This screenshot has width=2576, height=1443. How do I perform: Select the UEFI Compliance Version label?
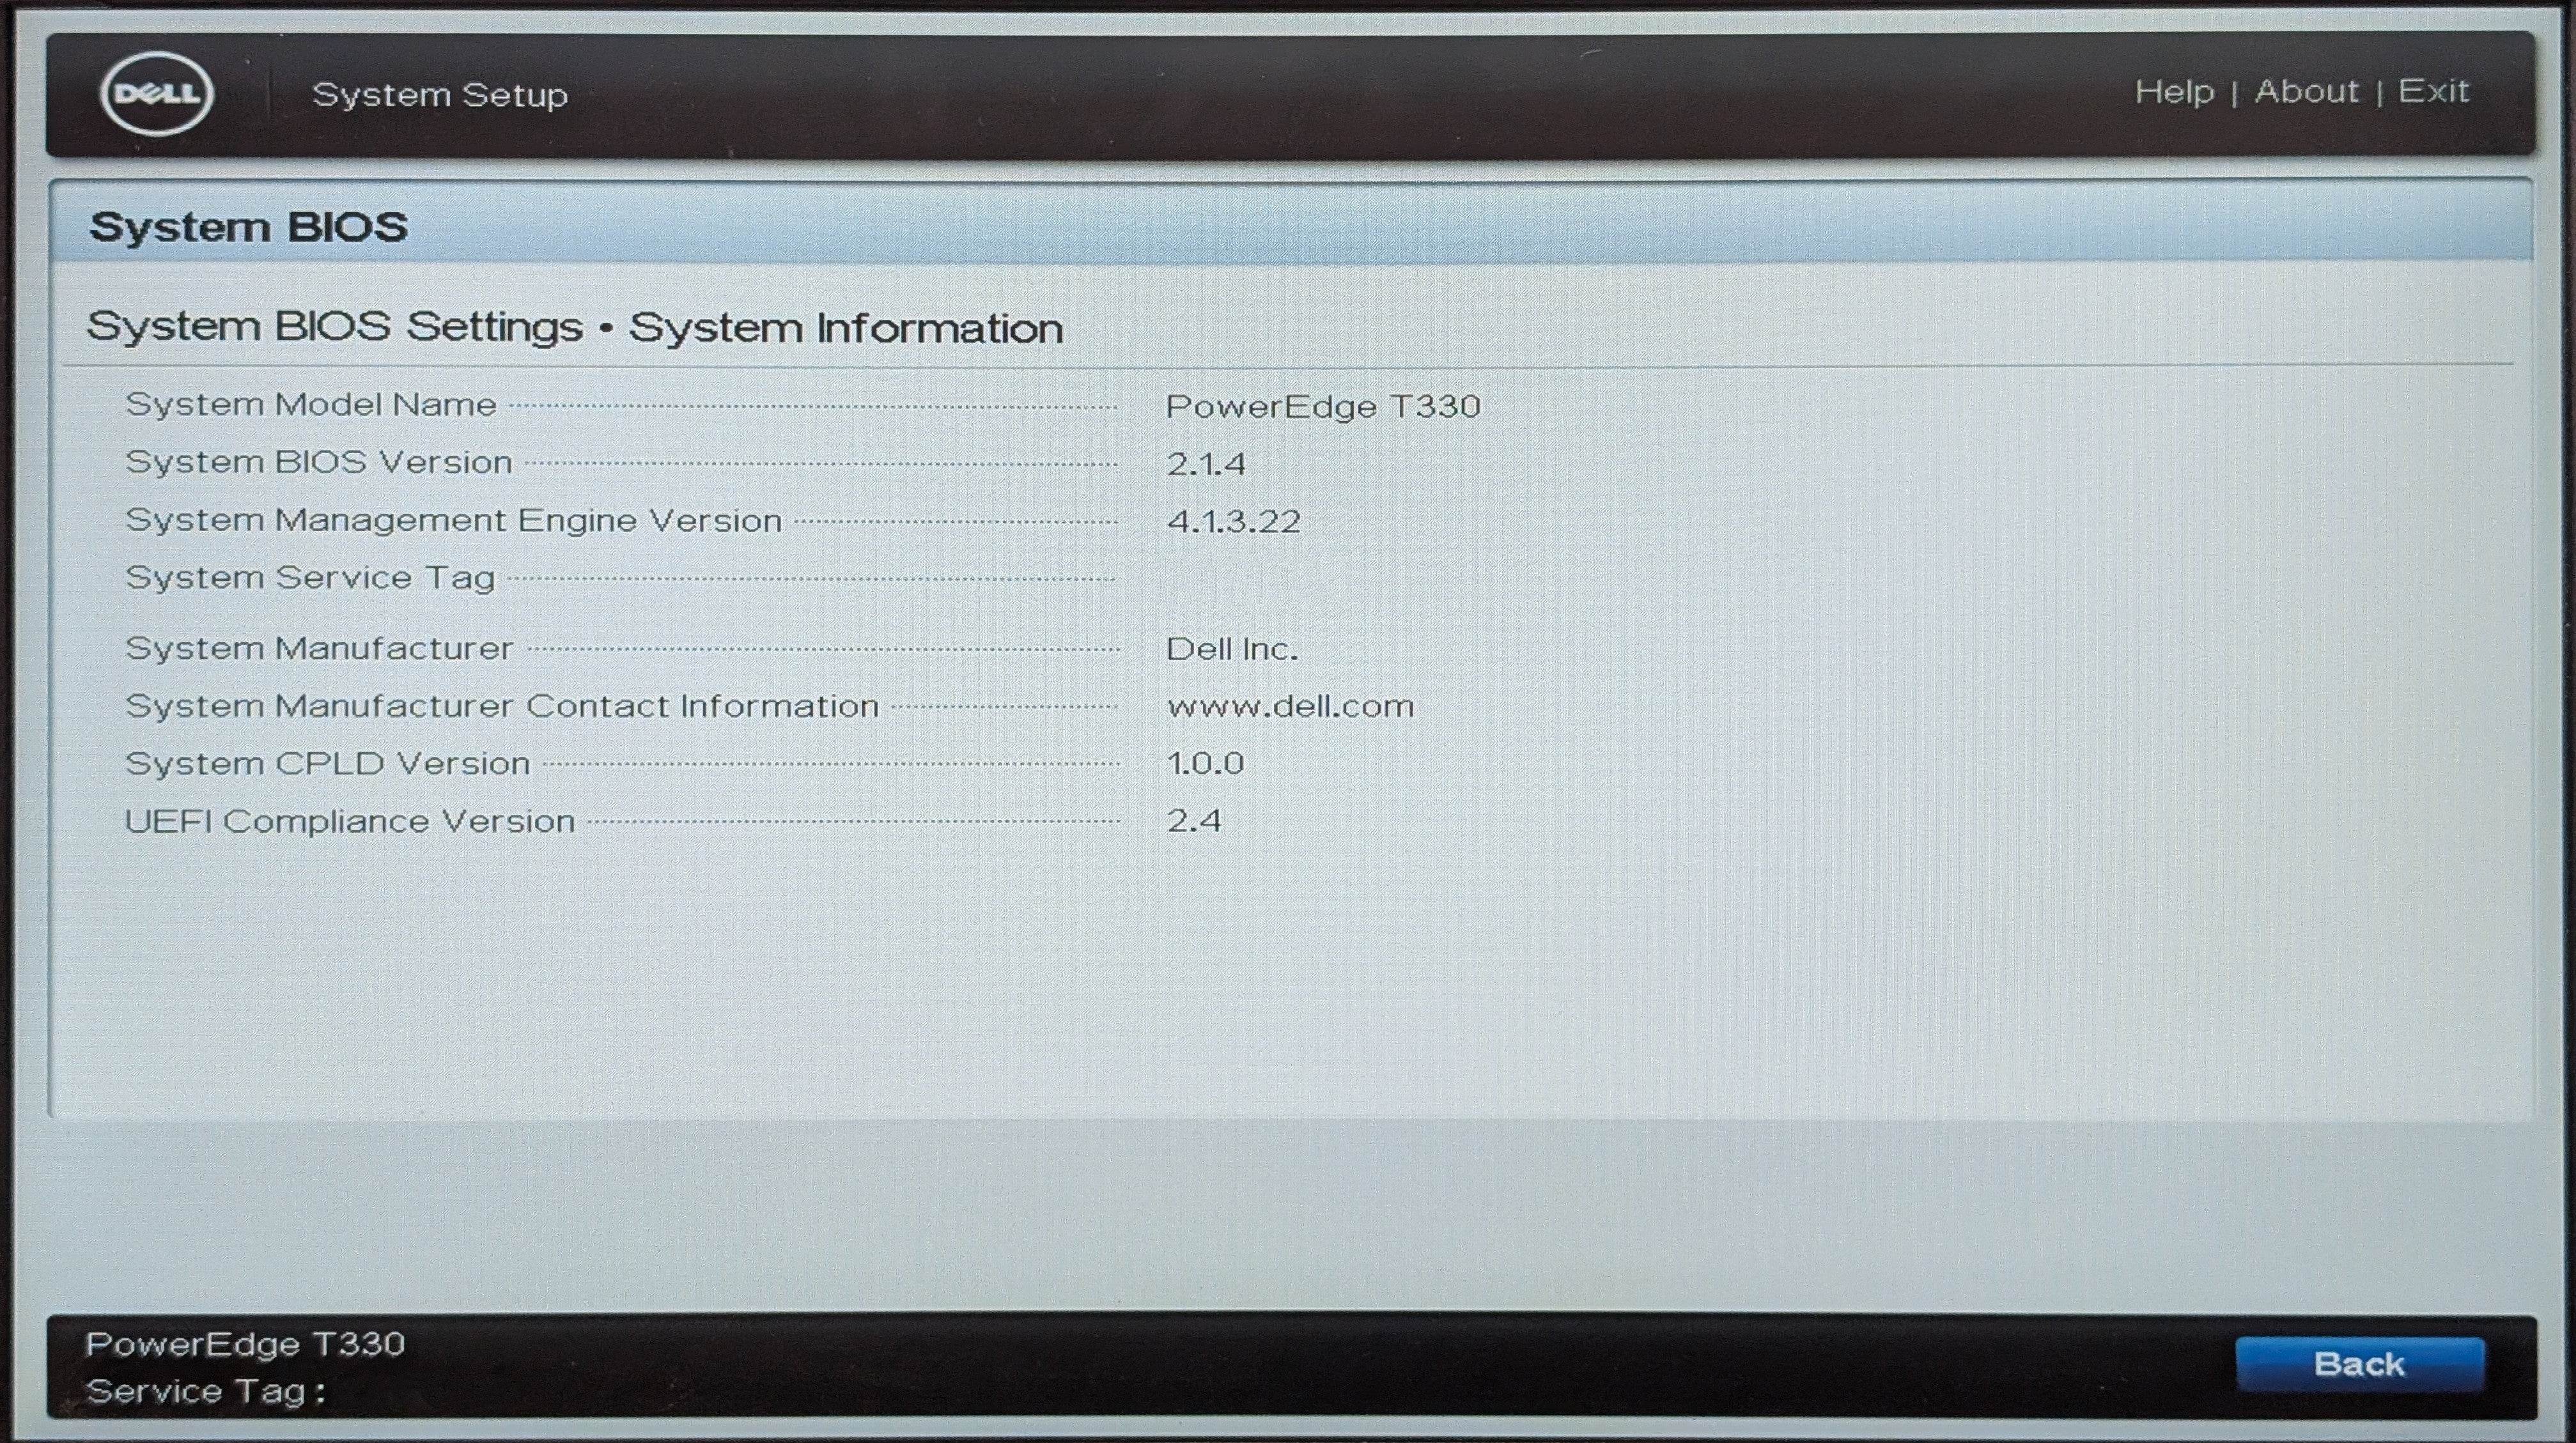click(350, 822)
